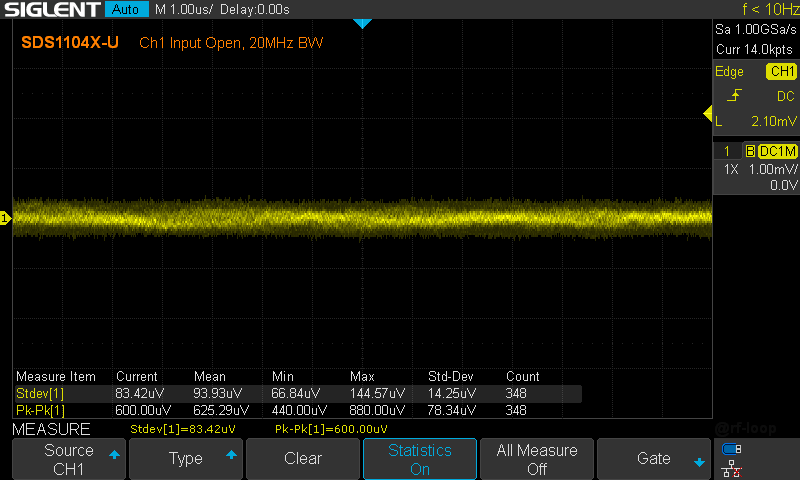Click the Stdev min value 66.84uV
Viewport: 800px width, 480px height.
(296, 393)
